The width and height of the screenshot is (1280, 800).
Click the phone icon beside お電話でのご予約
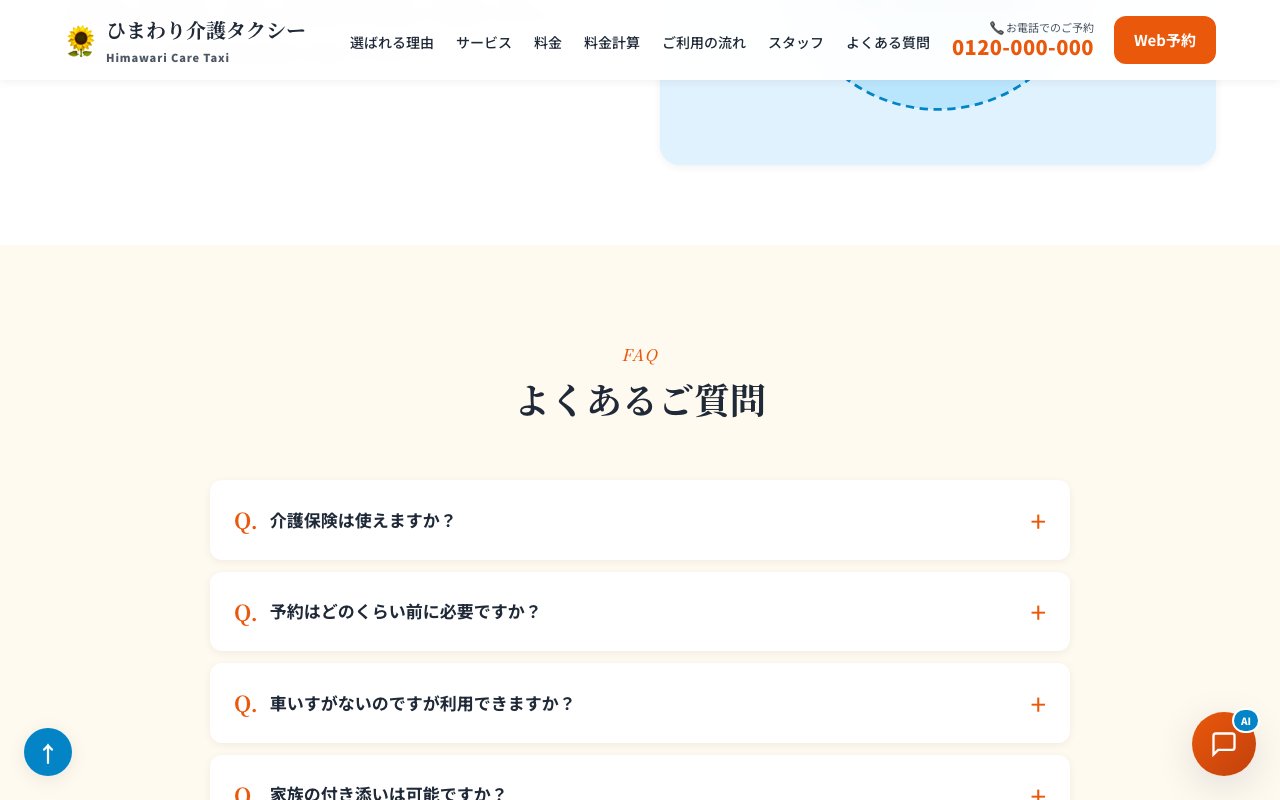[996, 28]
